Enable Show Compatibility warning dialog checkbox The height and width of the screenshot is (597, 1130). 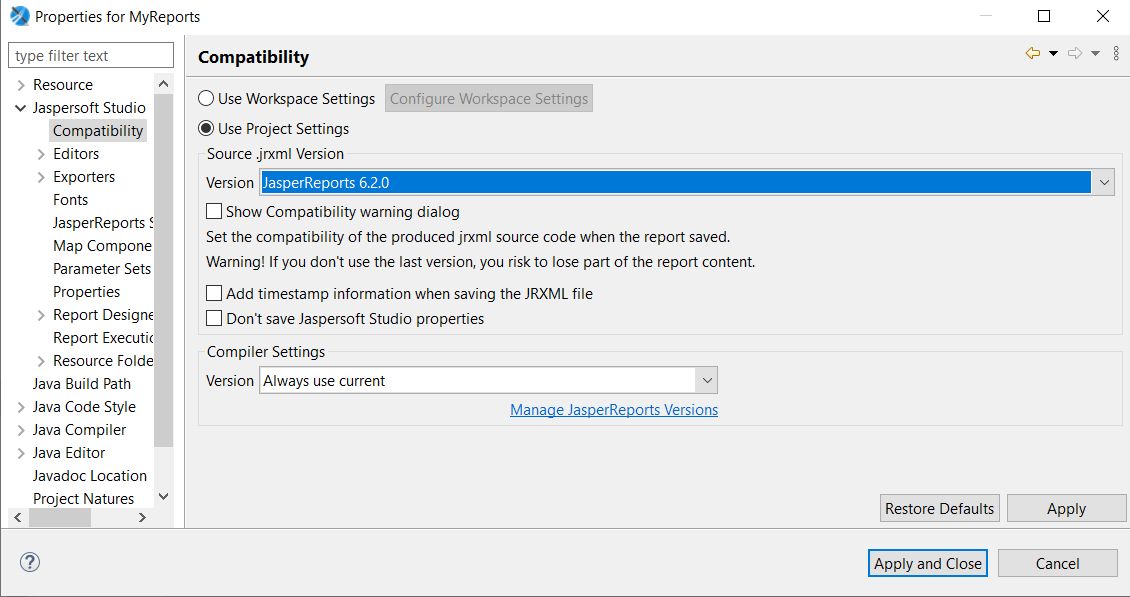coord(214,211)
